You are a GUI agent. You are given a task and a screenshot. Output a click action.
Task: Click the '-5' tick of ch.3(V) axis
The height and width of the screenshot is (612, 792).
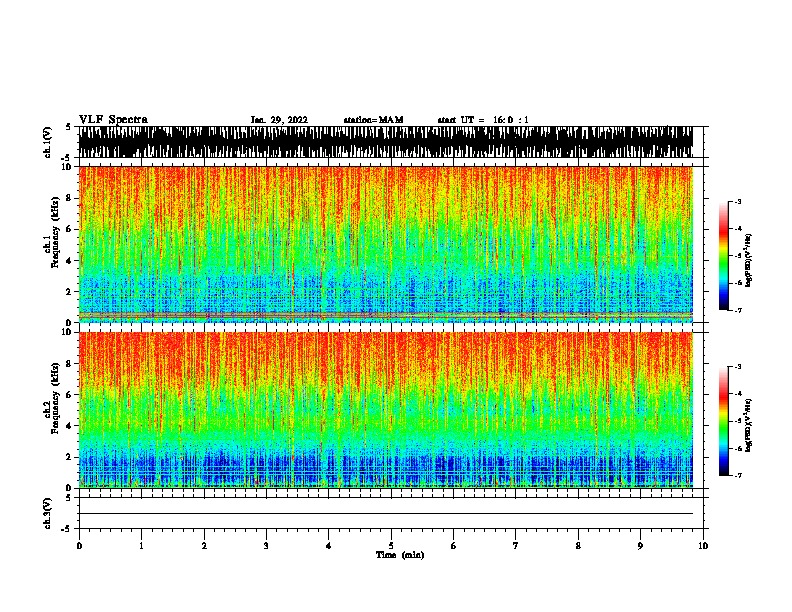[66, 529]
